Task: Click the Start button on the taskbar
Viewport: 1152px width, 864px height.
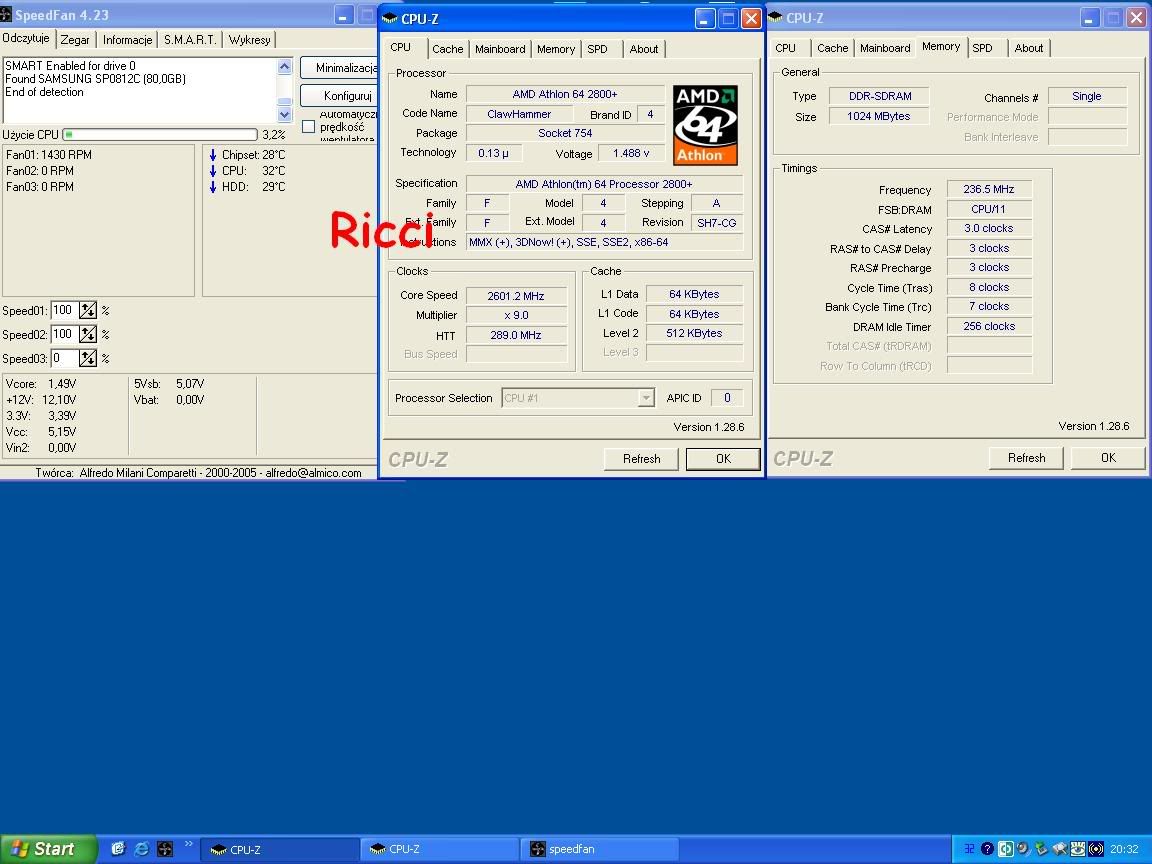Action: [x=48, y=849]
